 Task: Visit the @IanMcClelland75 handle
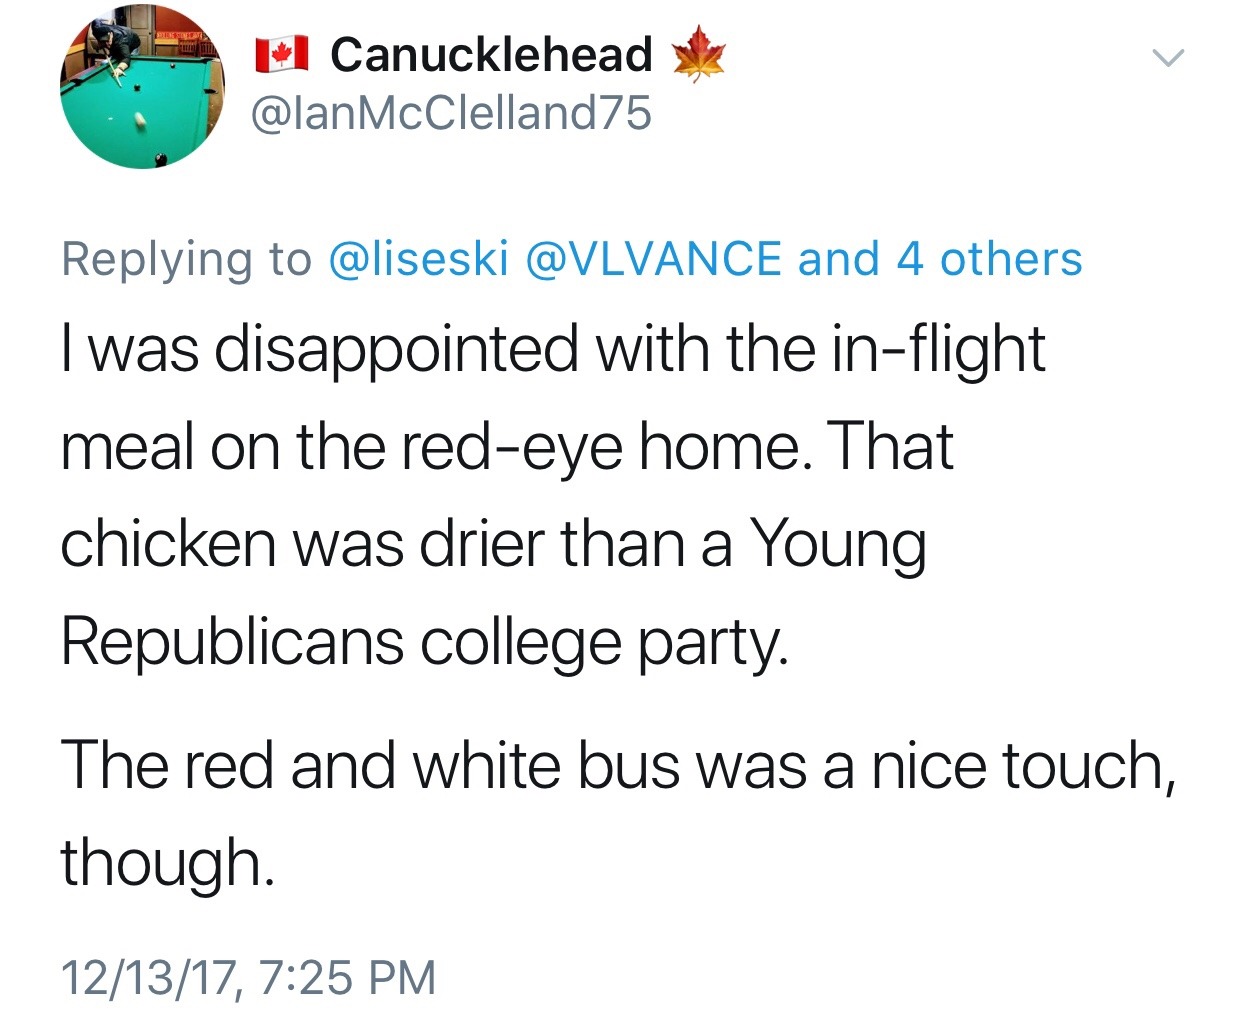pyautogui.click(x=451, y=112)
